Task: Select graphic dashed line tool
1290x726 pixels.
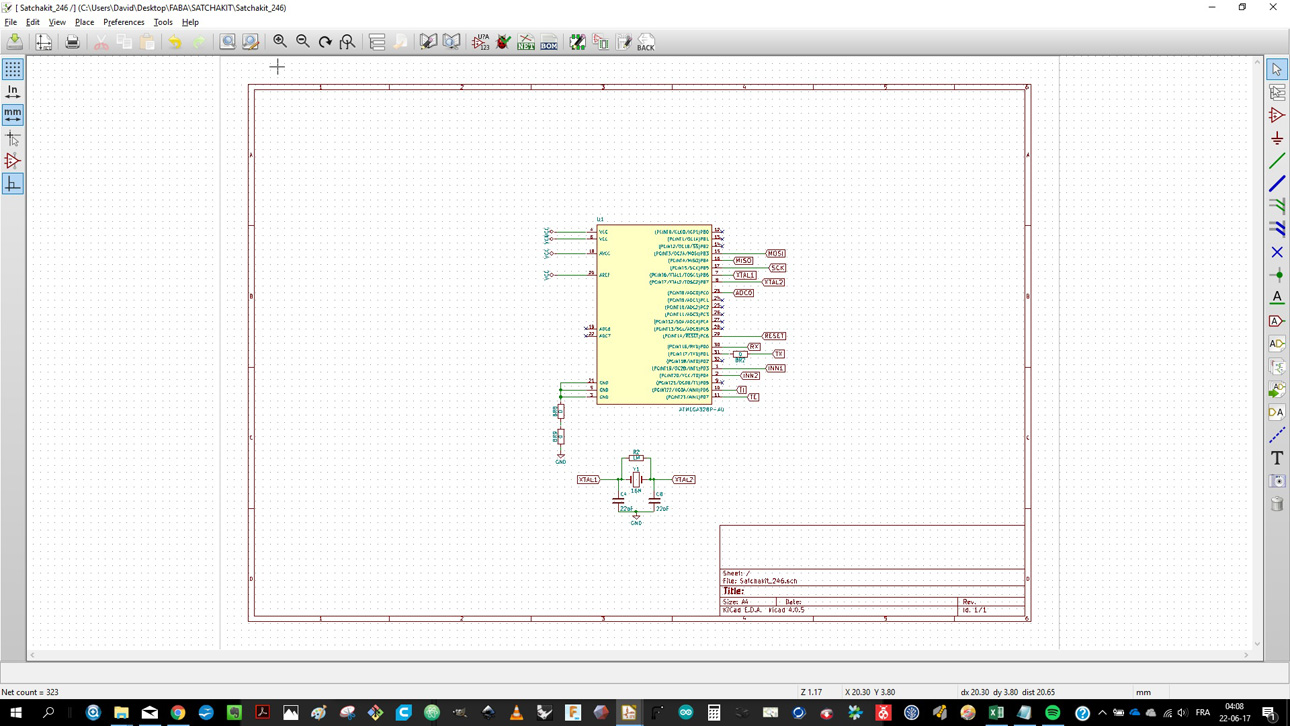Action: point(1277,435)
